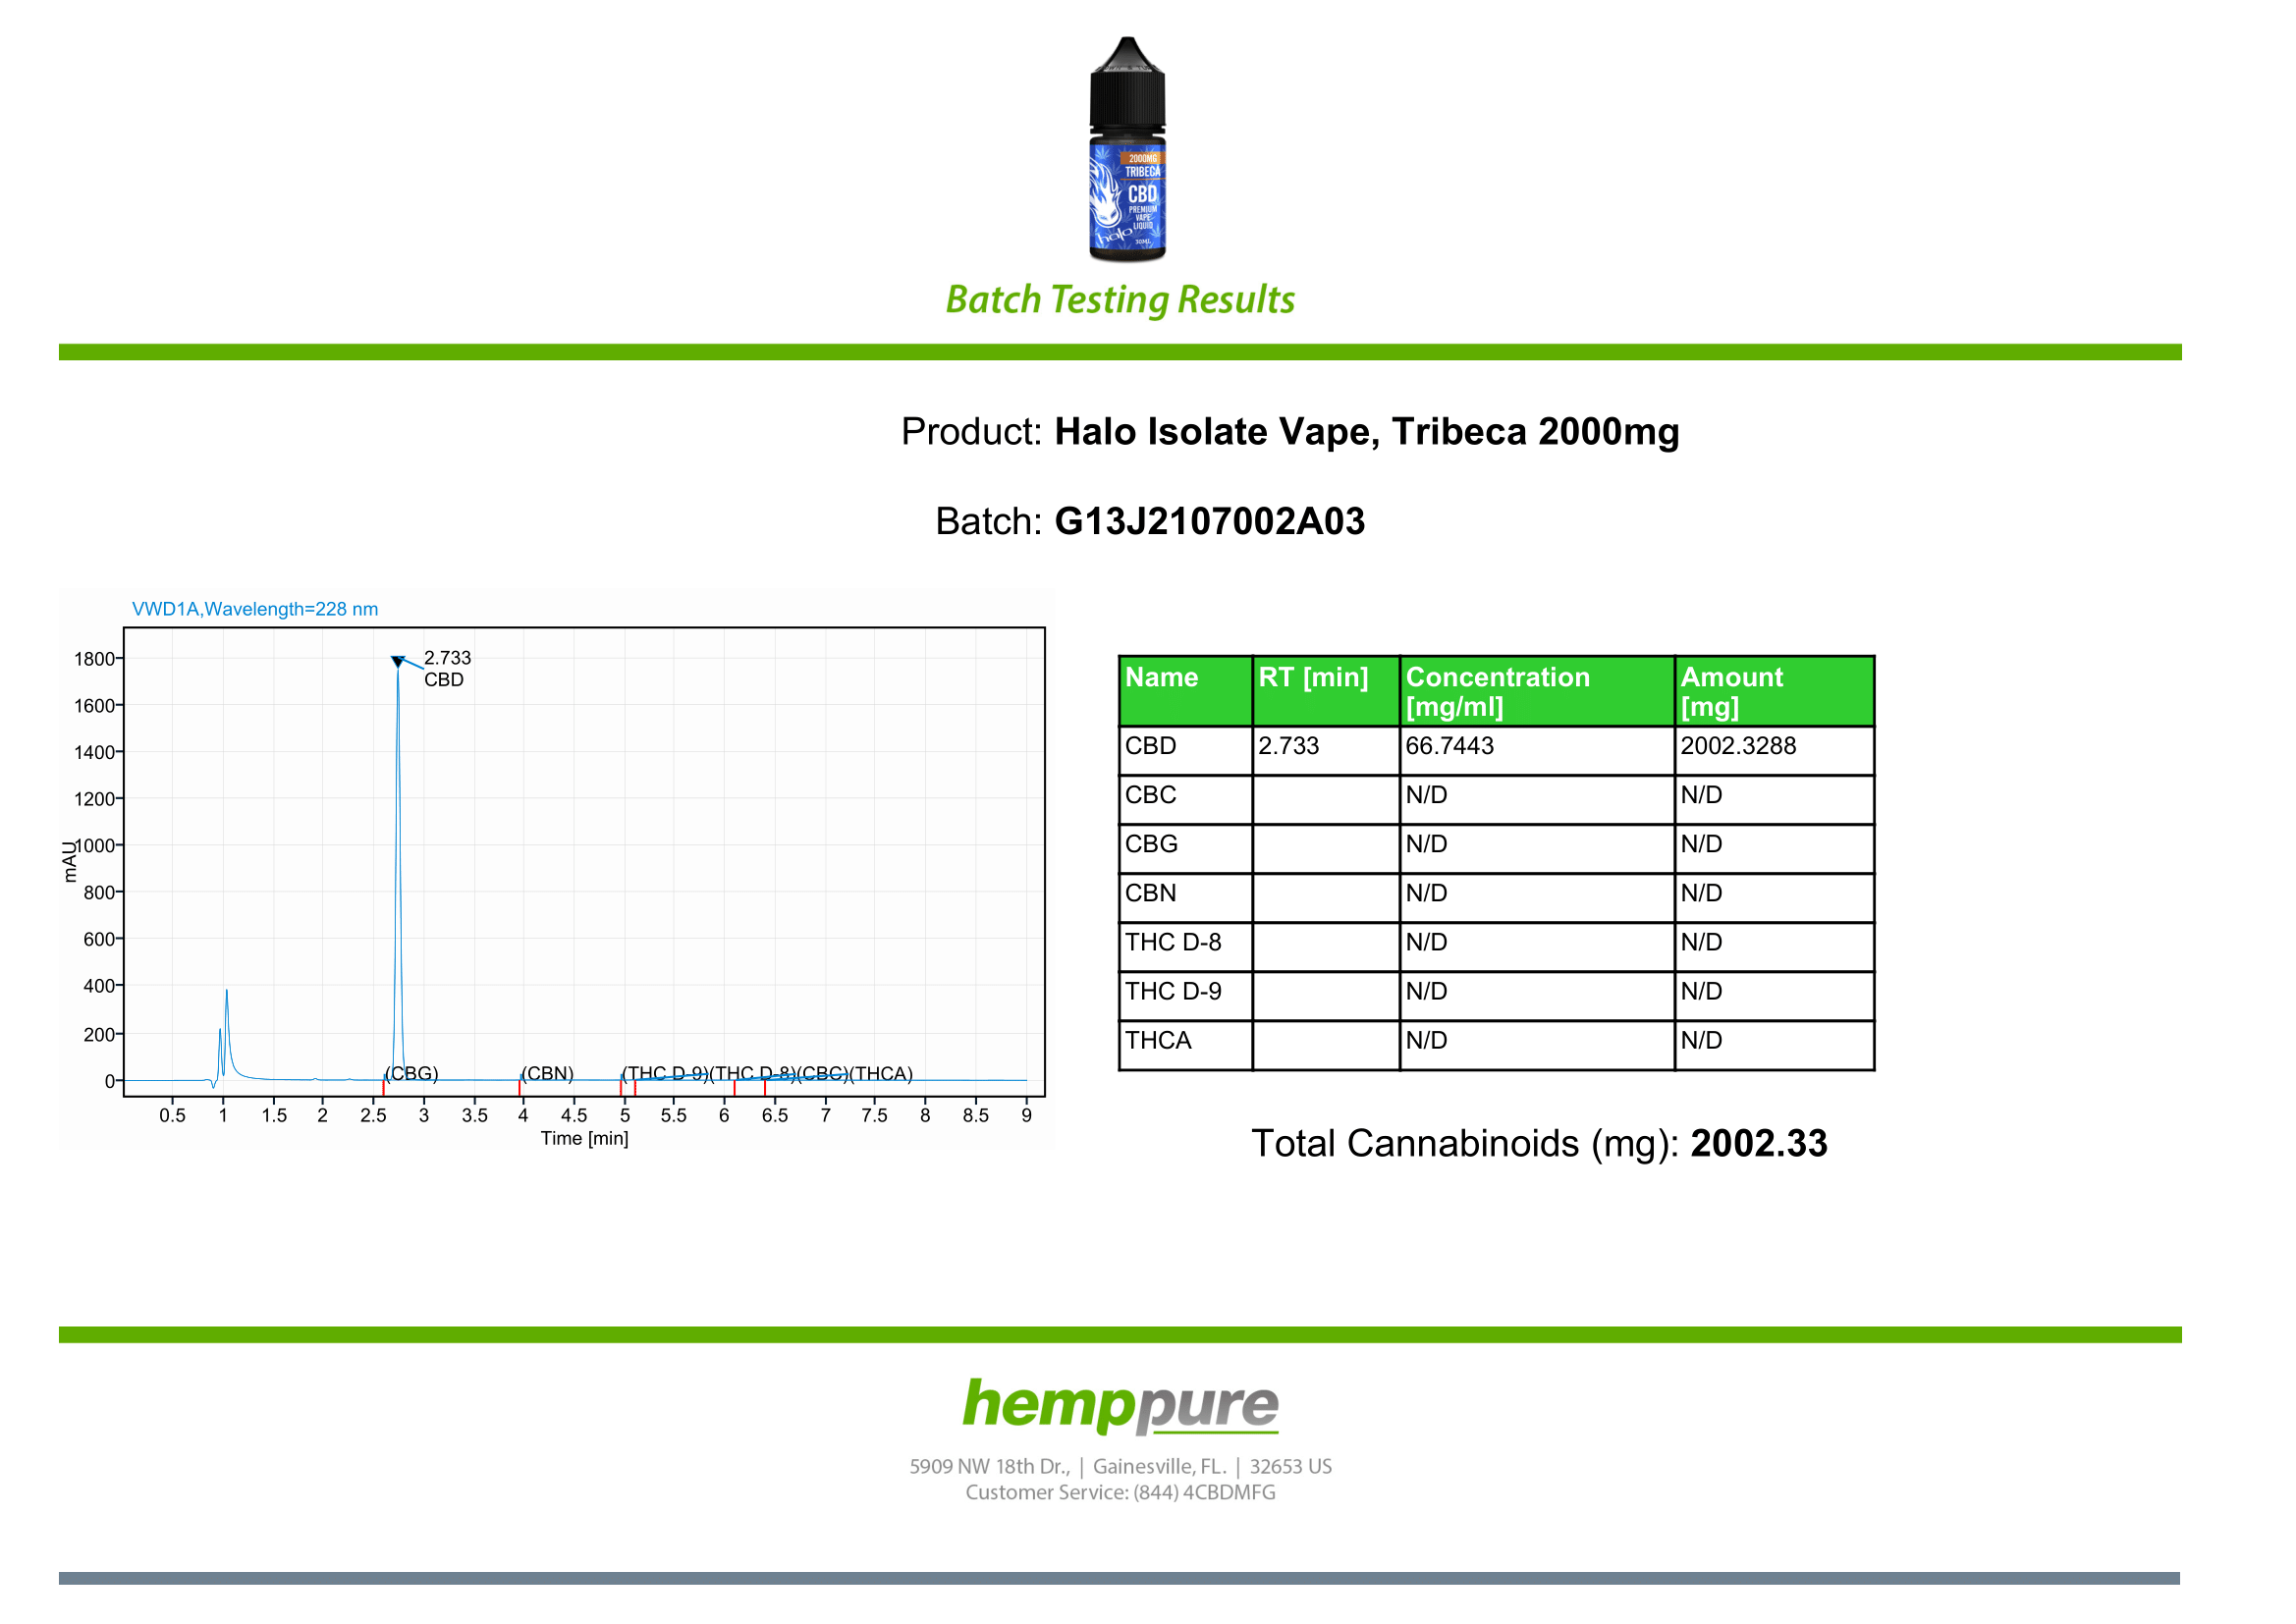The image size is (2296, 1624).
Task: Click 'Amount [mg]' table header
Action: tap(1774, 691)
